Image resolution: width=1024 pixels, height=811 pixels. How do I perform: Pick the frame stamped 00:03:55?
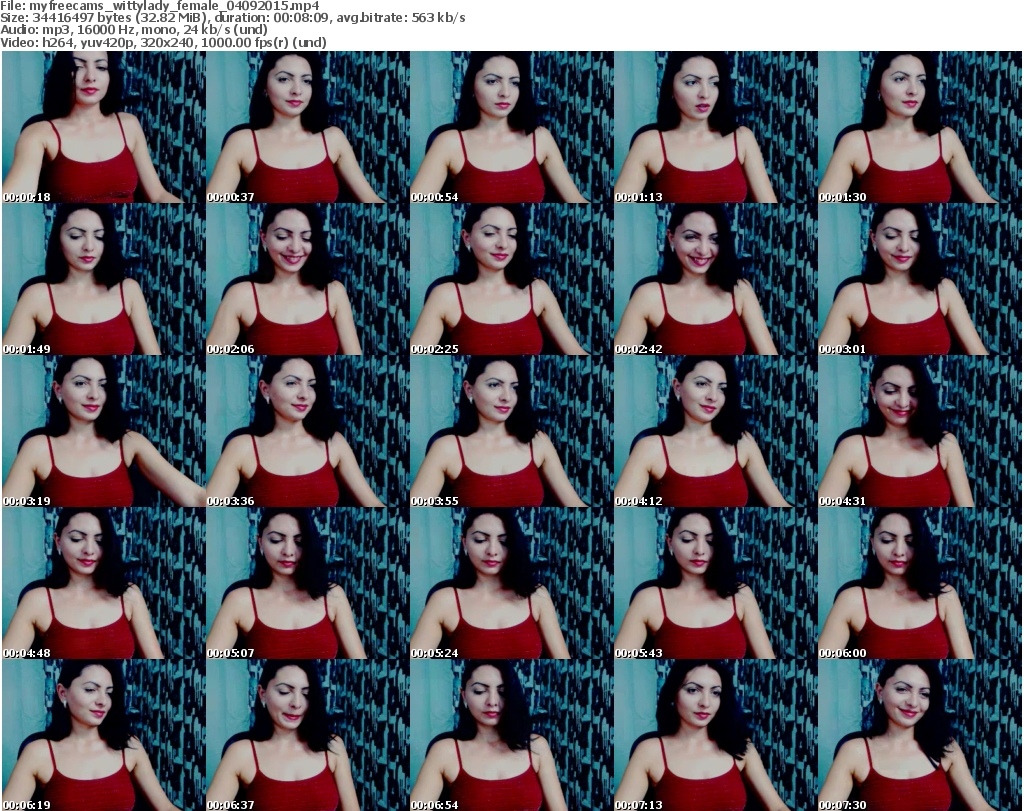[x=511, y=432]
